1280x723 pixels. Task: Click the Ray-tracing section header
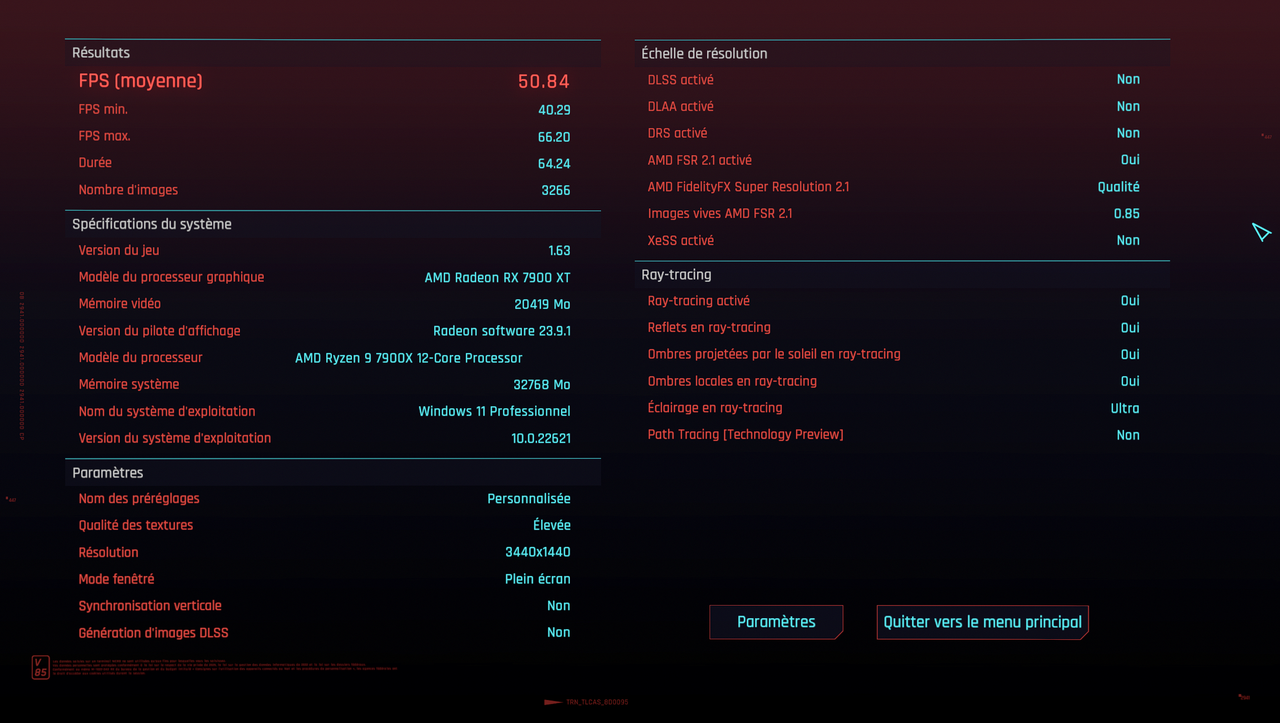(677, 274)
